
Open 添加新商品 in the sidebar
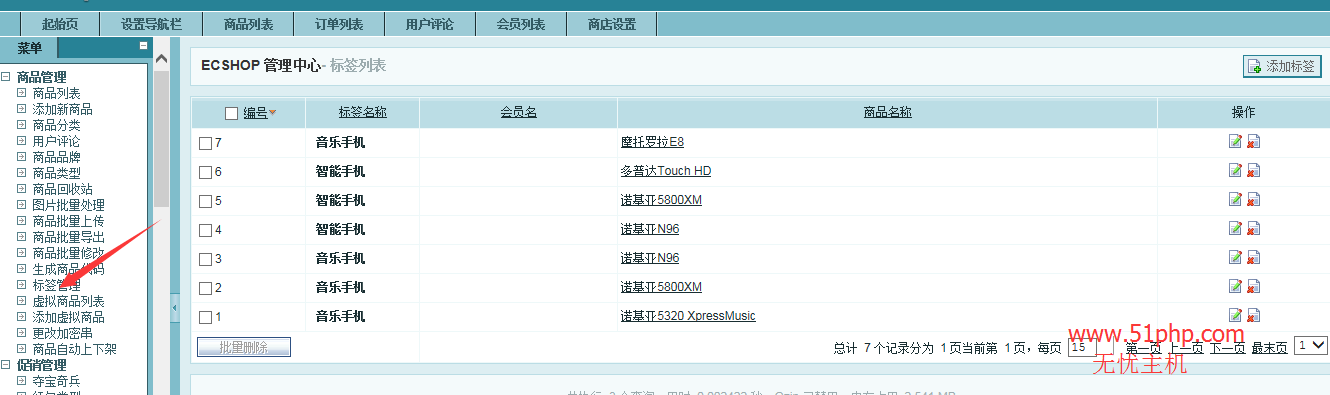62,109
